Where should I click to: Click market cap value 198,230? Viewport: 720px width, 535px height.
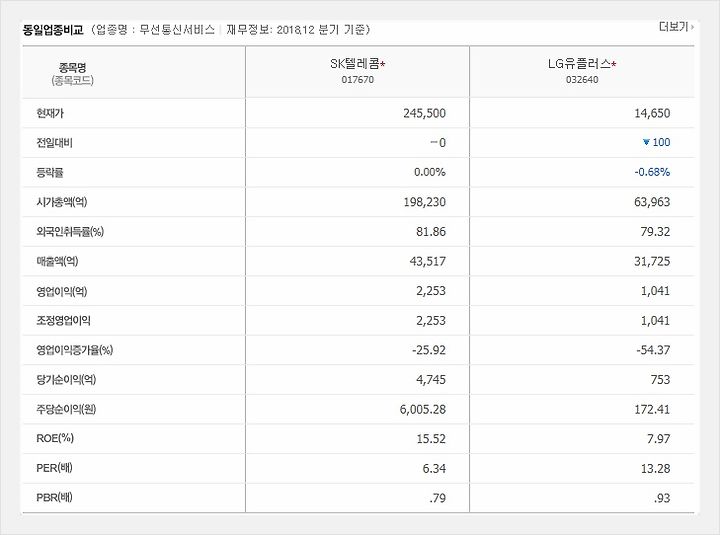[424, 202]
